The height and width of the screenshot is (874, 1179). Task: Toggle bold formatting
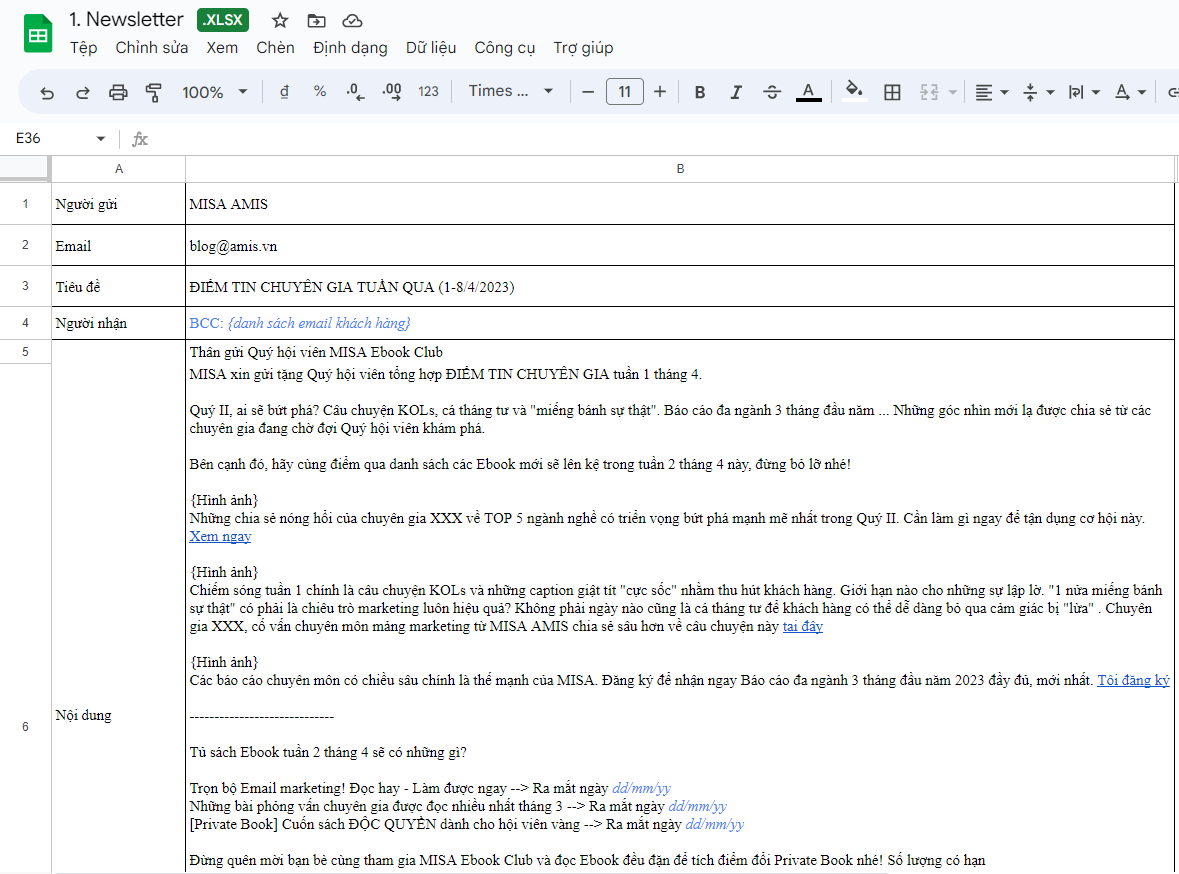coord(699,92)
